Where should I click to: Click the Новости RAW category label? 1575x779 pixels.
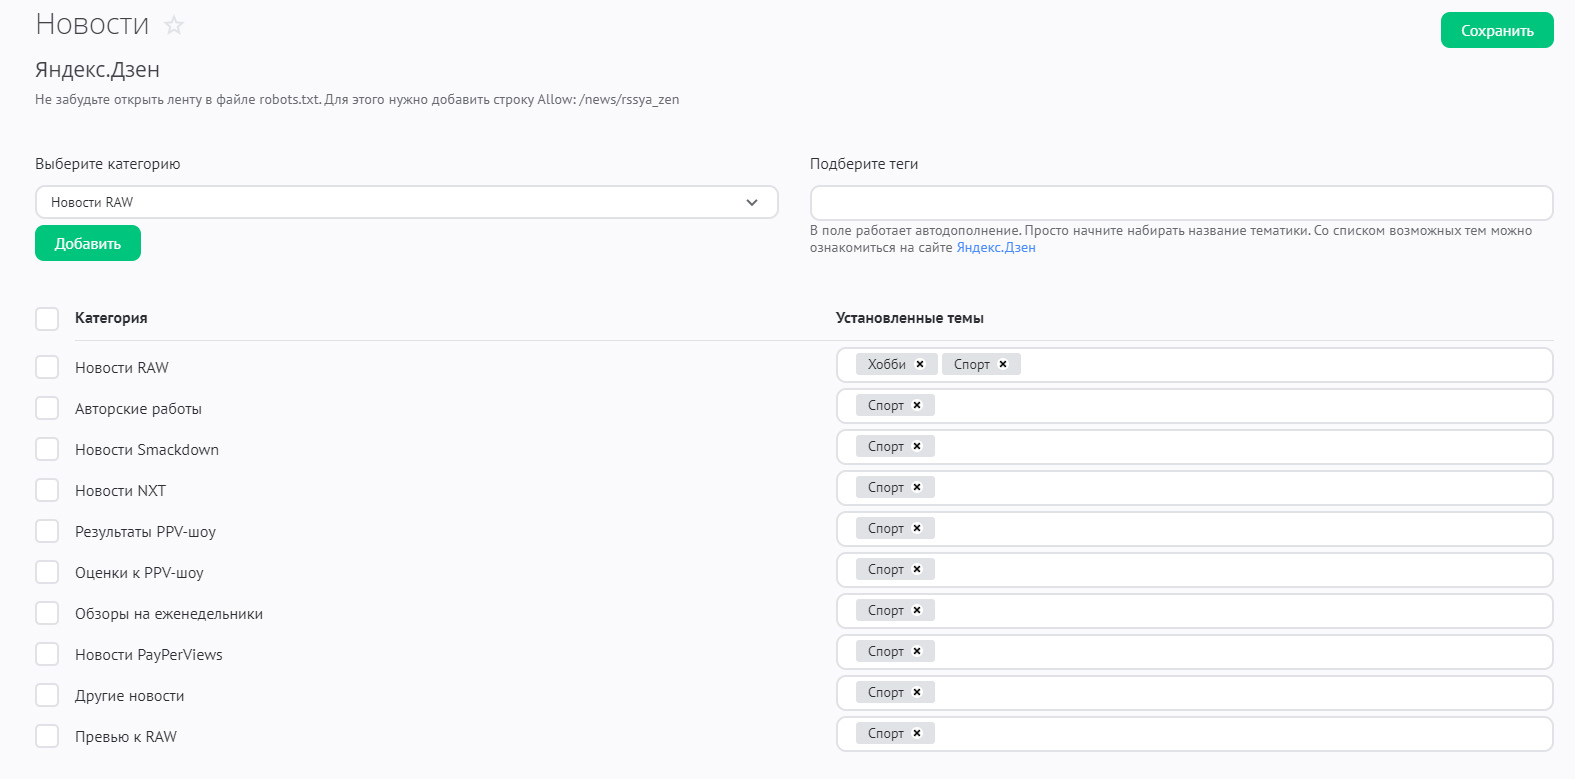click(x=122, y=368)
